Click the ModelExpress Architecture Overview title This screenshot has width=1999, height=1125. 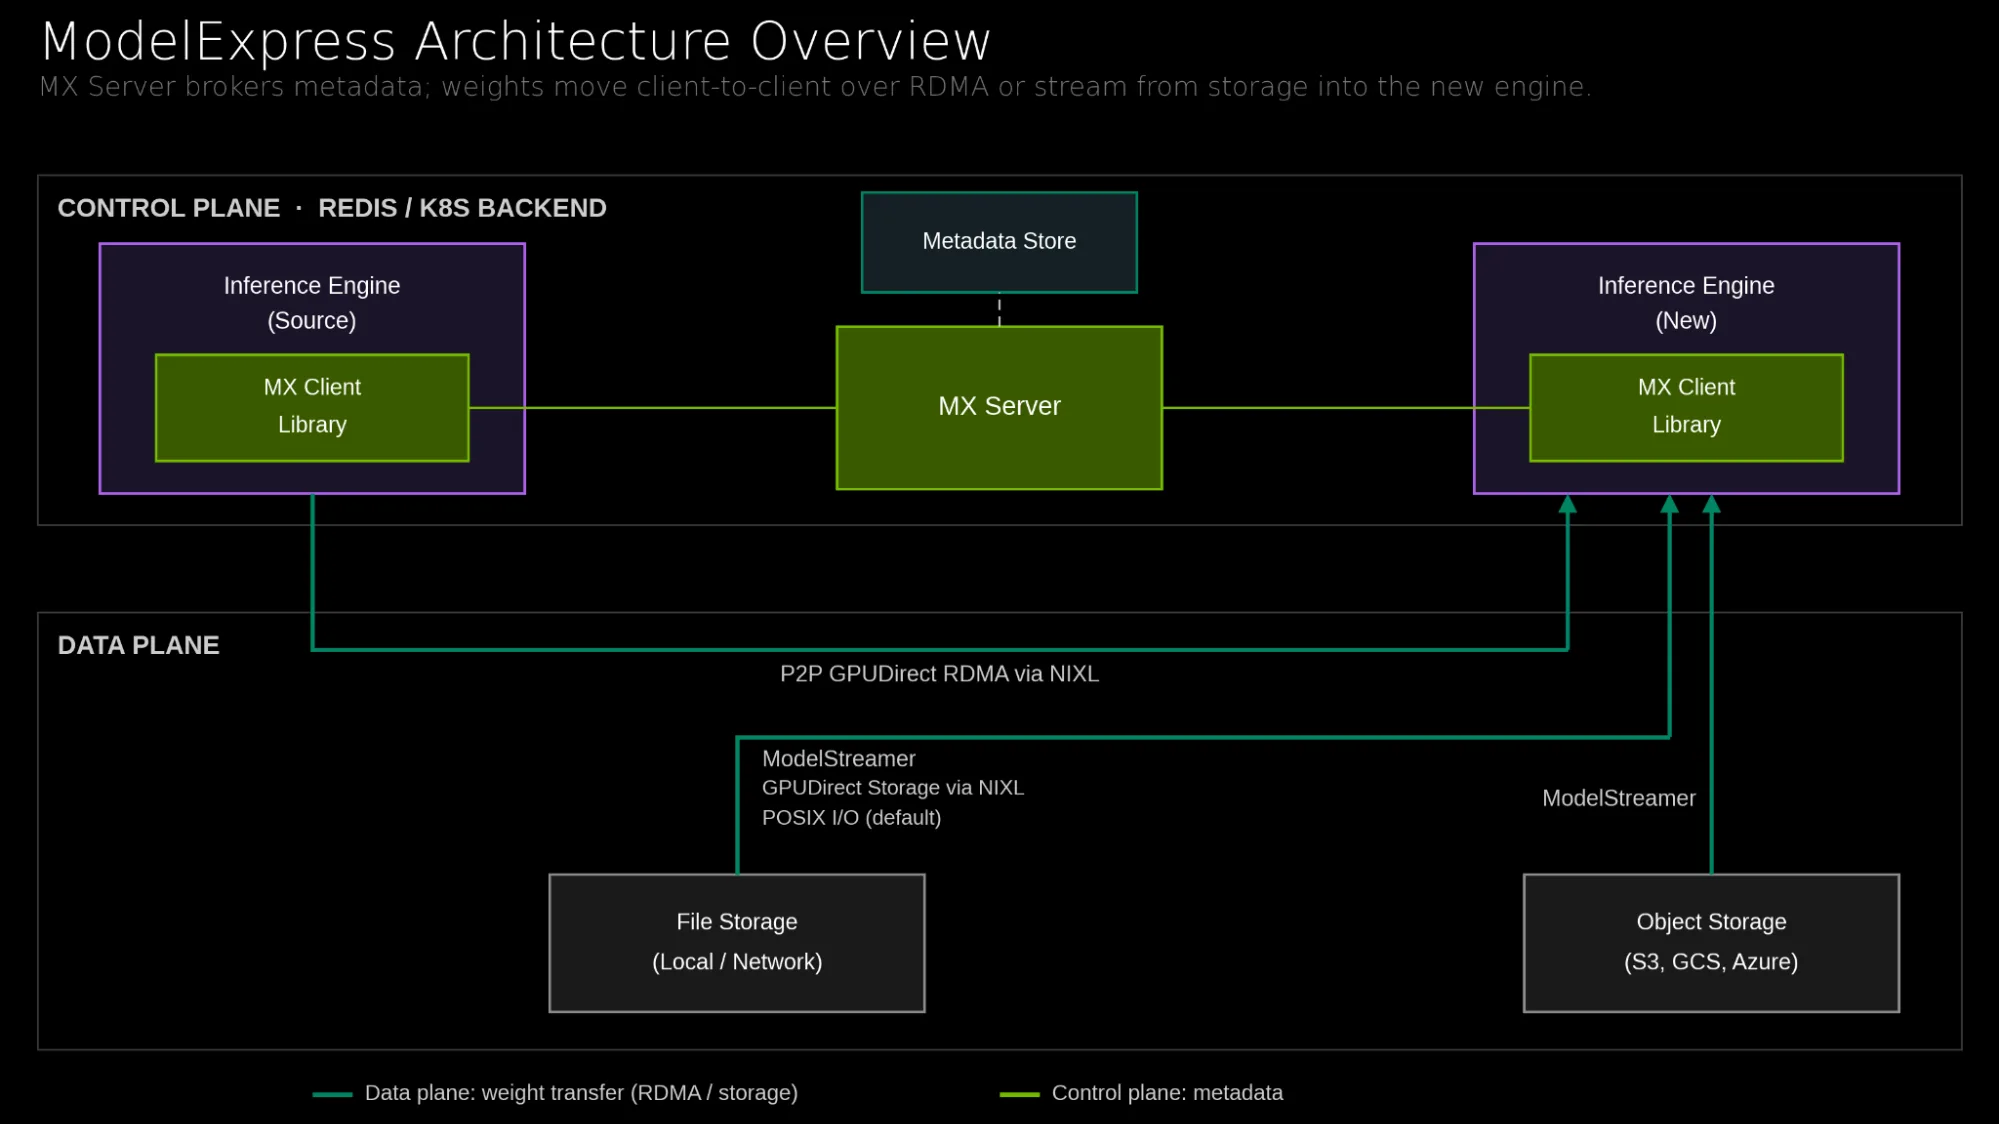click(516, 41)
